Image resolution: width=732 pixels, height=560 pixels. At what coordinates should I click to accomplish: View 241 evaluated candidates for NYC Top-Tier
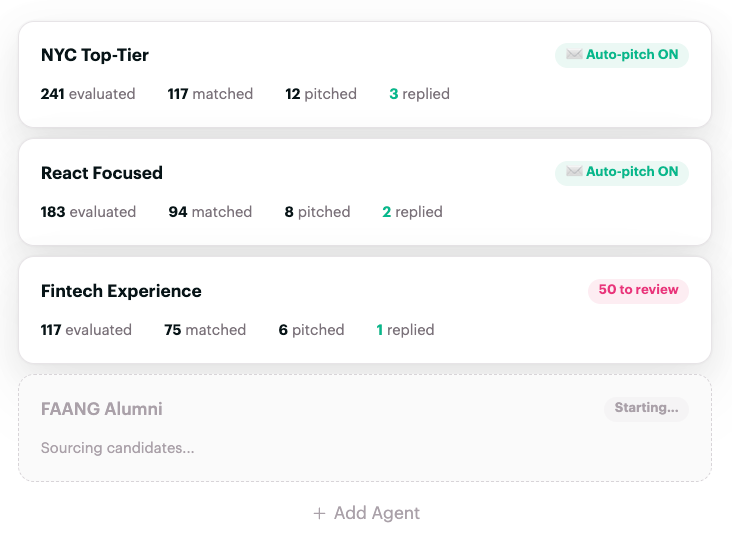[x=88, y=94]
